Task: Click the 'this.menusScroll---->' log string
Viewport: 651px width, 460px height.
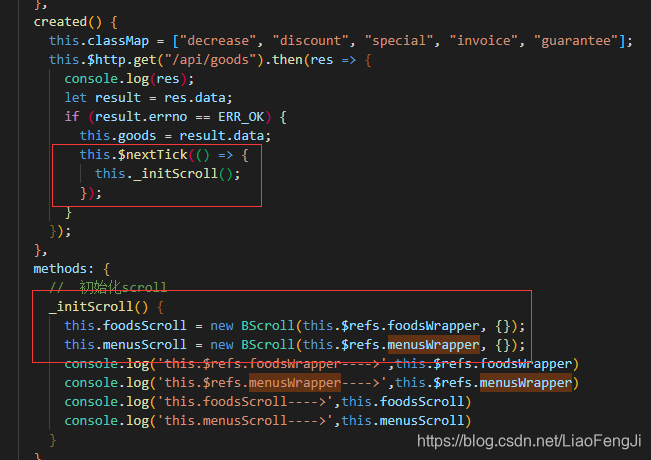Action: tap(245, 421)
